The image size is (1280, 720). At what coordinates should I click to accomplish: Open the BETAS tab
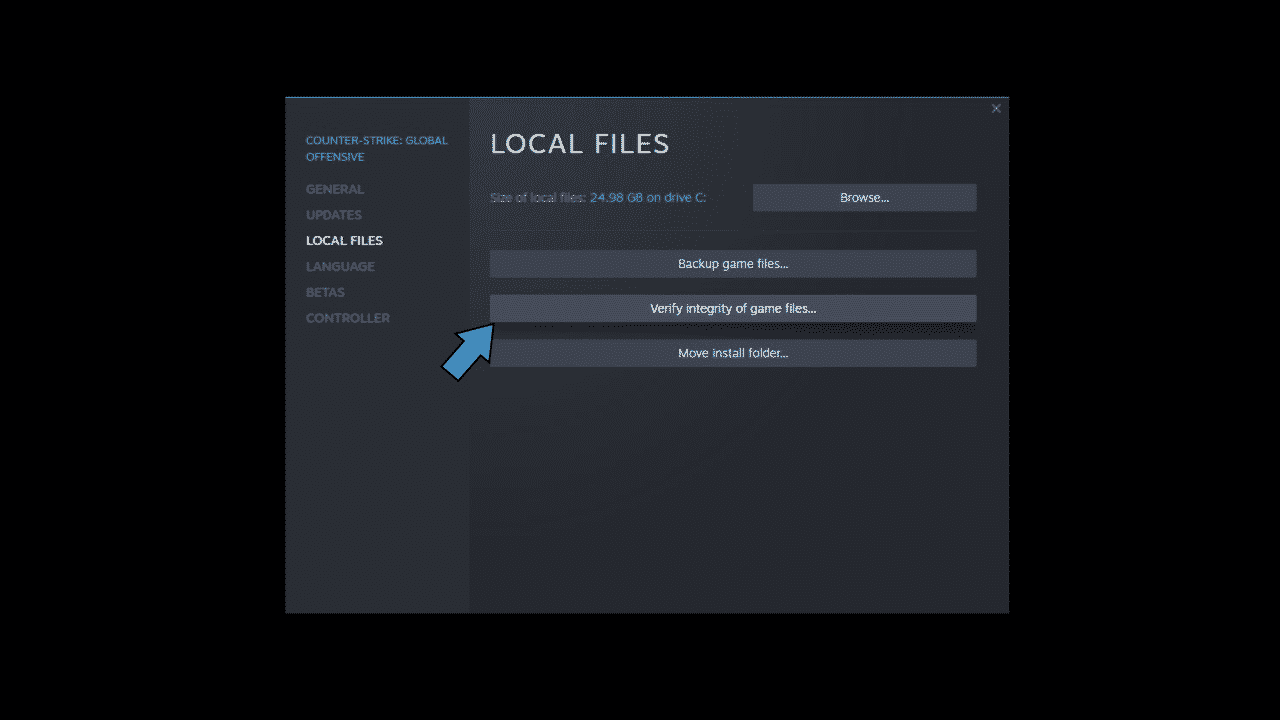(x=325, y=292)
